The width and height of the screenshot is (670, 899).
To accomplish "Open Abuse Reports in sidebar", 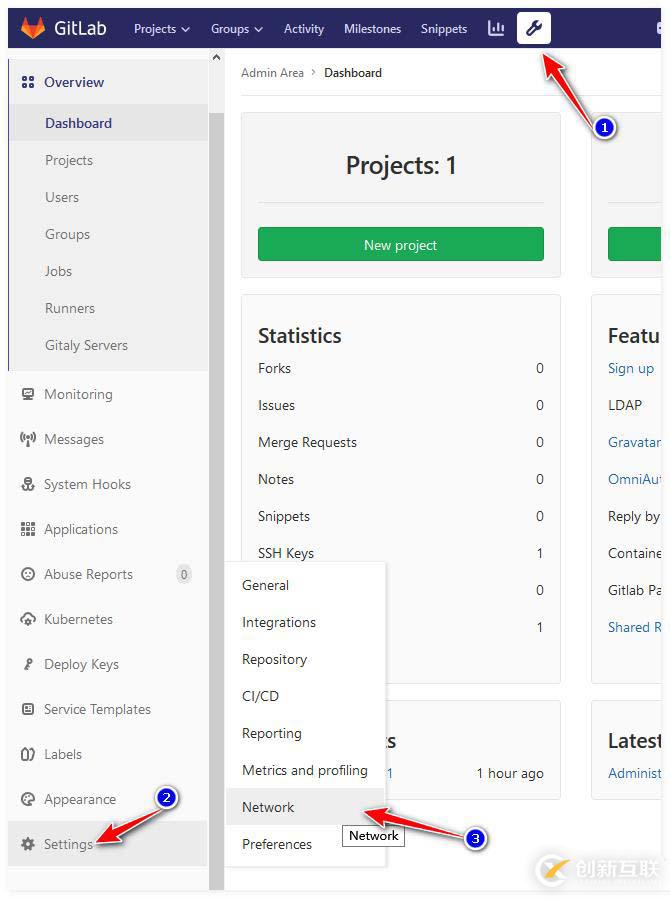I will [88, 574].
